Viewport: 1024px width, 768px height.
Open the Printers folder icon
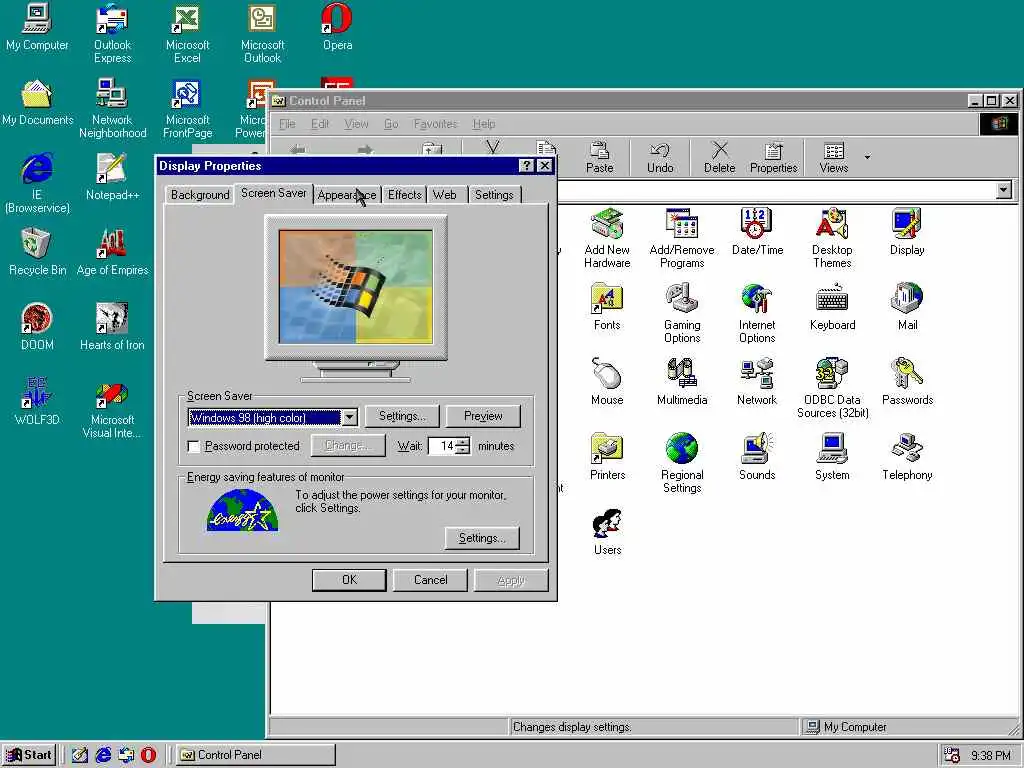click(607, 456)
